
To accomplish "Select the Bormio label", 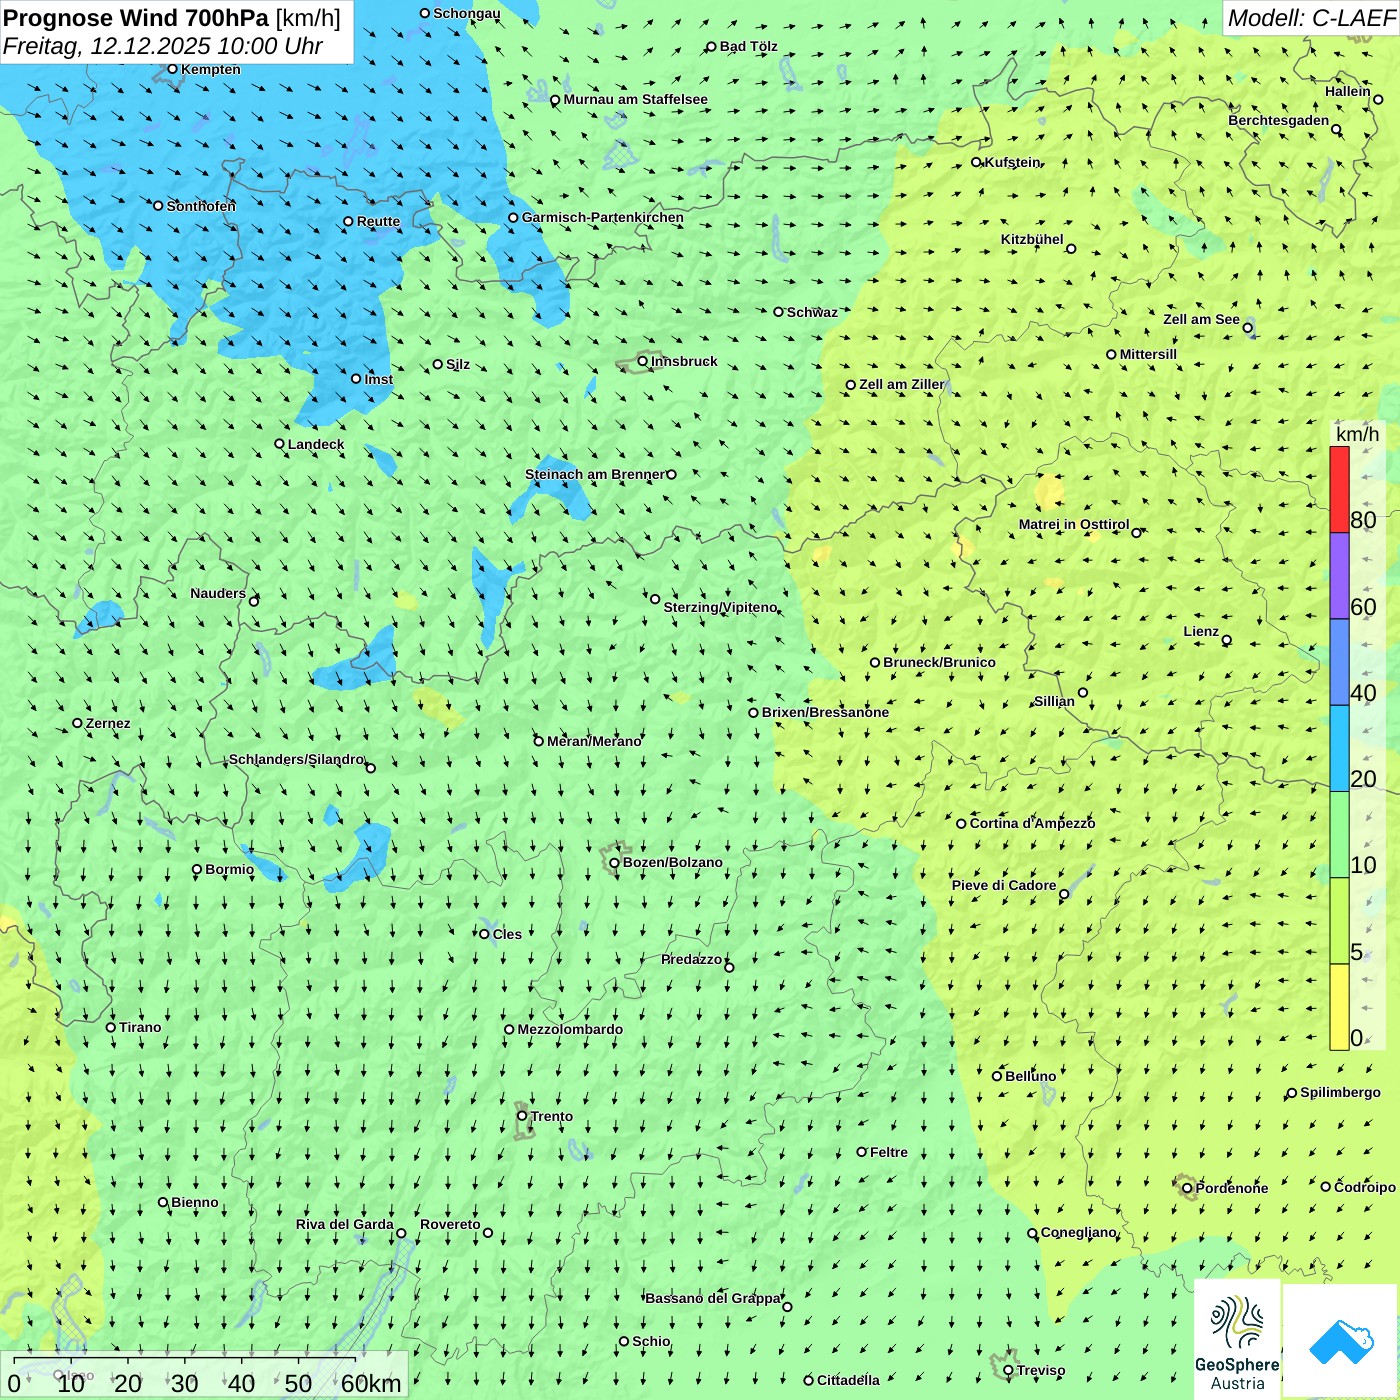I will coord(230,869).
